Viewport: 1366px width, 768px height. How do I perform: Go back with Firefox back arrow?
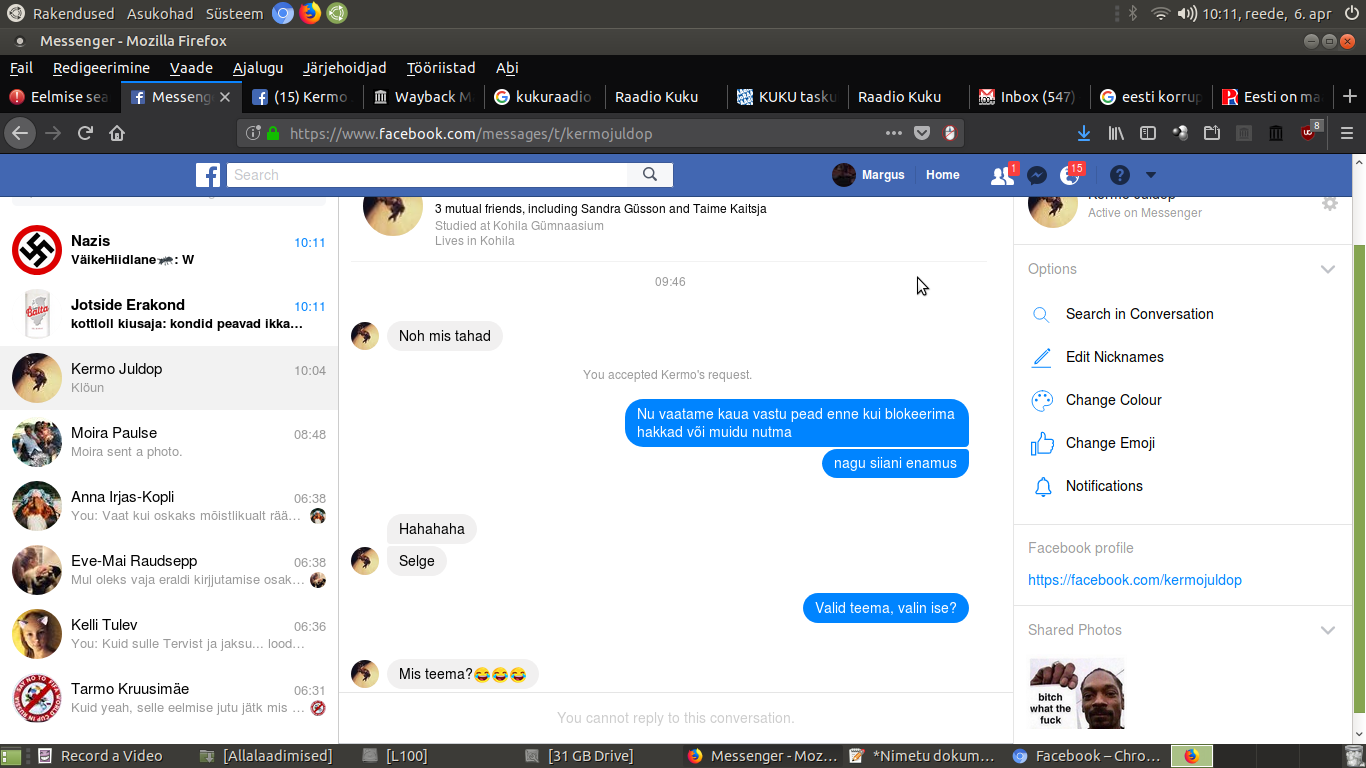coord(20,133)
